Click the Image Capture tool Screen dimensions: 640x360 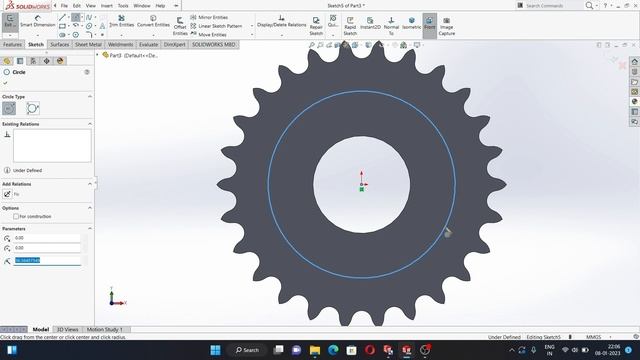(447, 26)
